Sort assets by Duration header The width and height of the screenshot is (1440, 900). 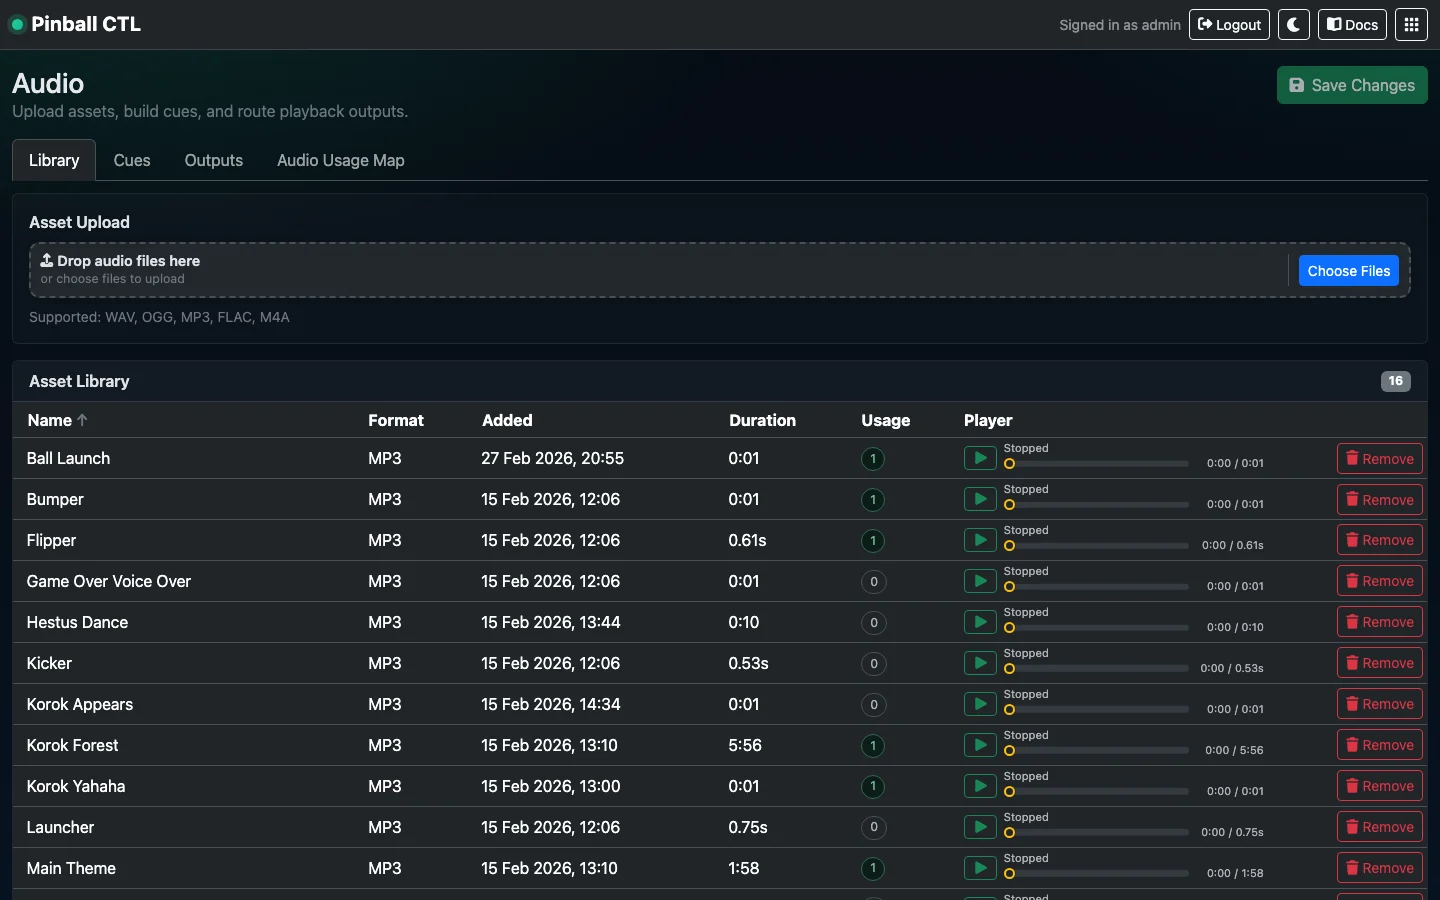[x=762, y=421]
